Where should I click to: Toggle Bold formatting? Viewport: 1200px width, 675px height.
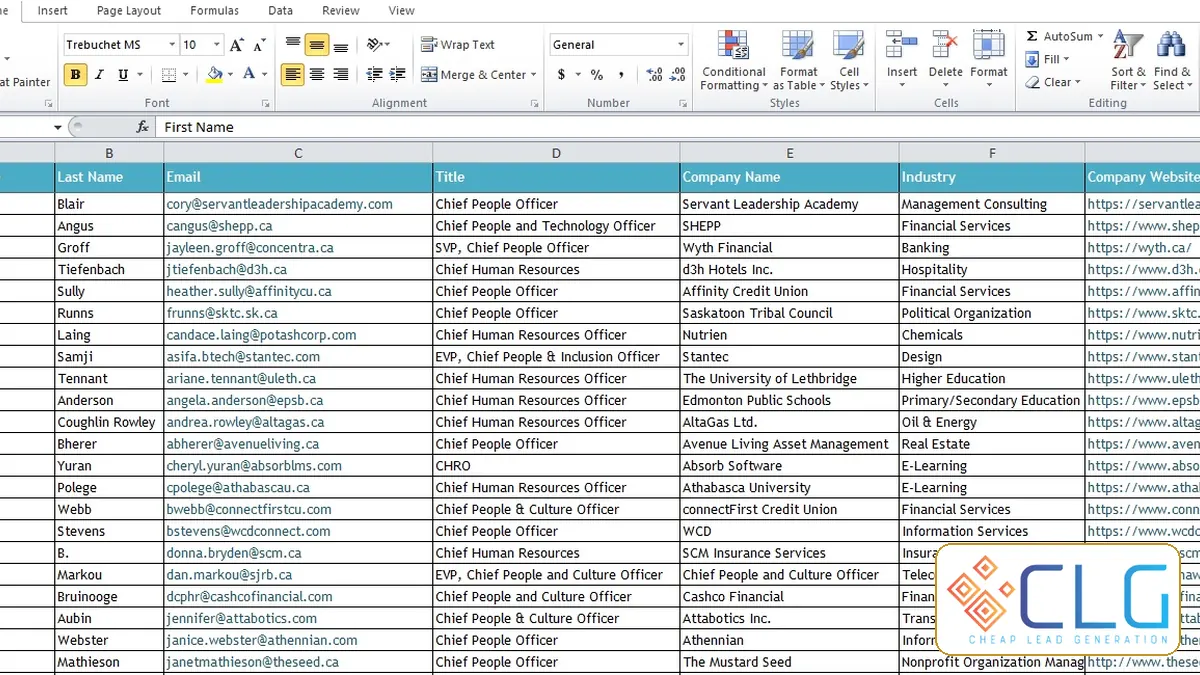tap(75, 74)
